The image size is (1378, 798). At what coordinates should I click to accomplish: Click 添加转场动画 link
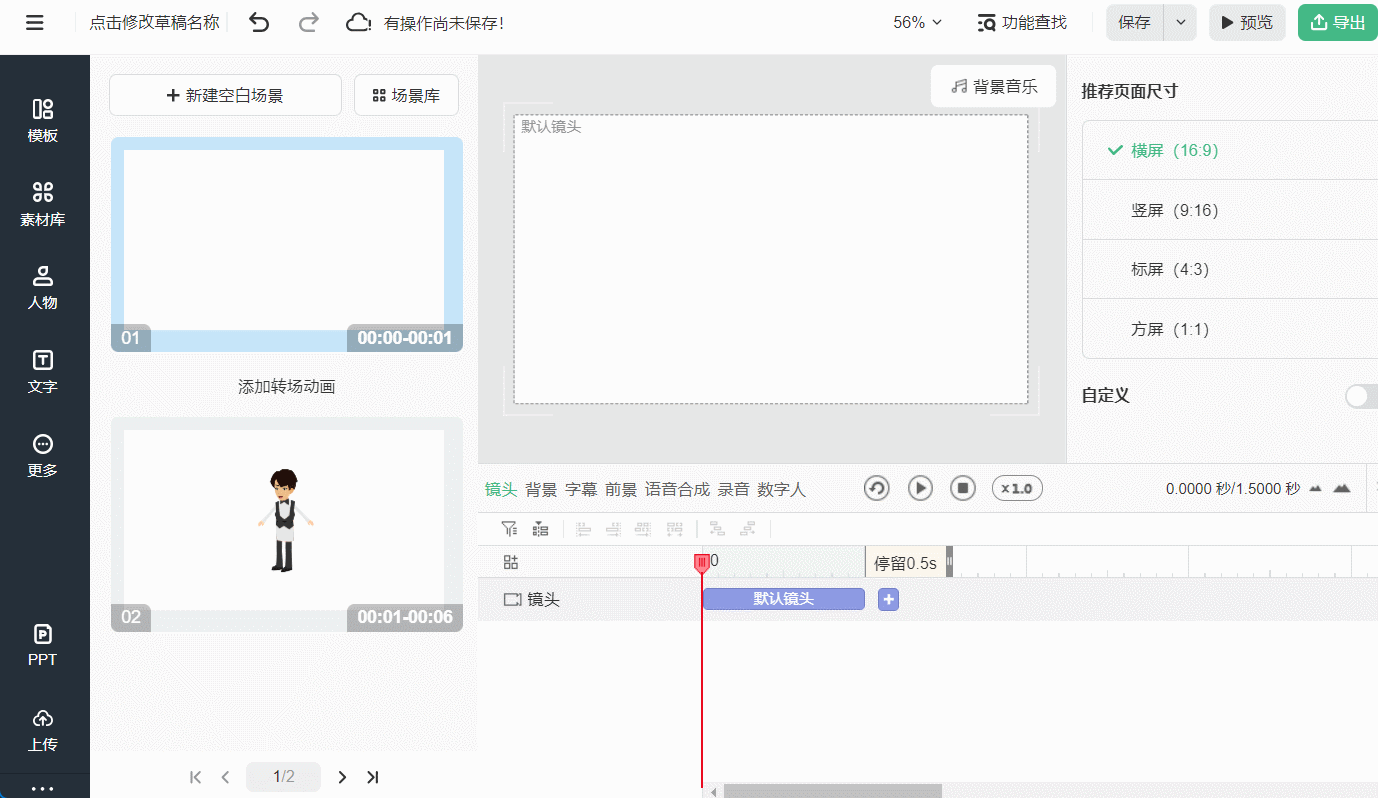pyautogui.click(x=287, y=386)
